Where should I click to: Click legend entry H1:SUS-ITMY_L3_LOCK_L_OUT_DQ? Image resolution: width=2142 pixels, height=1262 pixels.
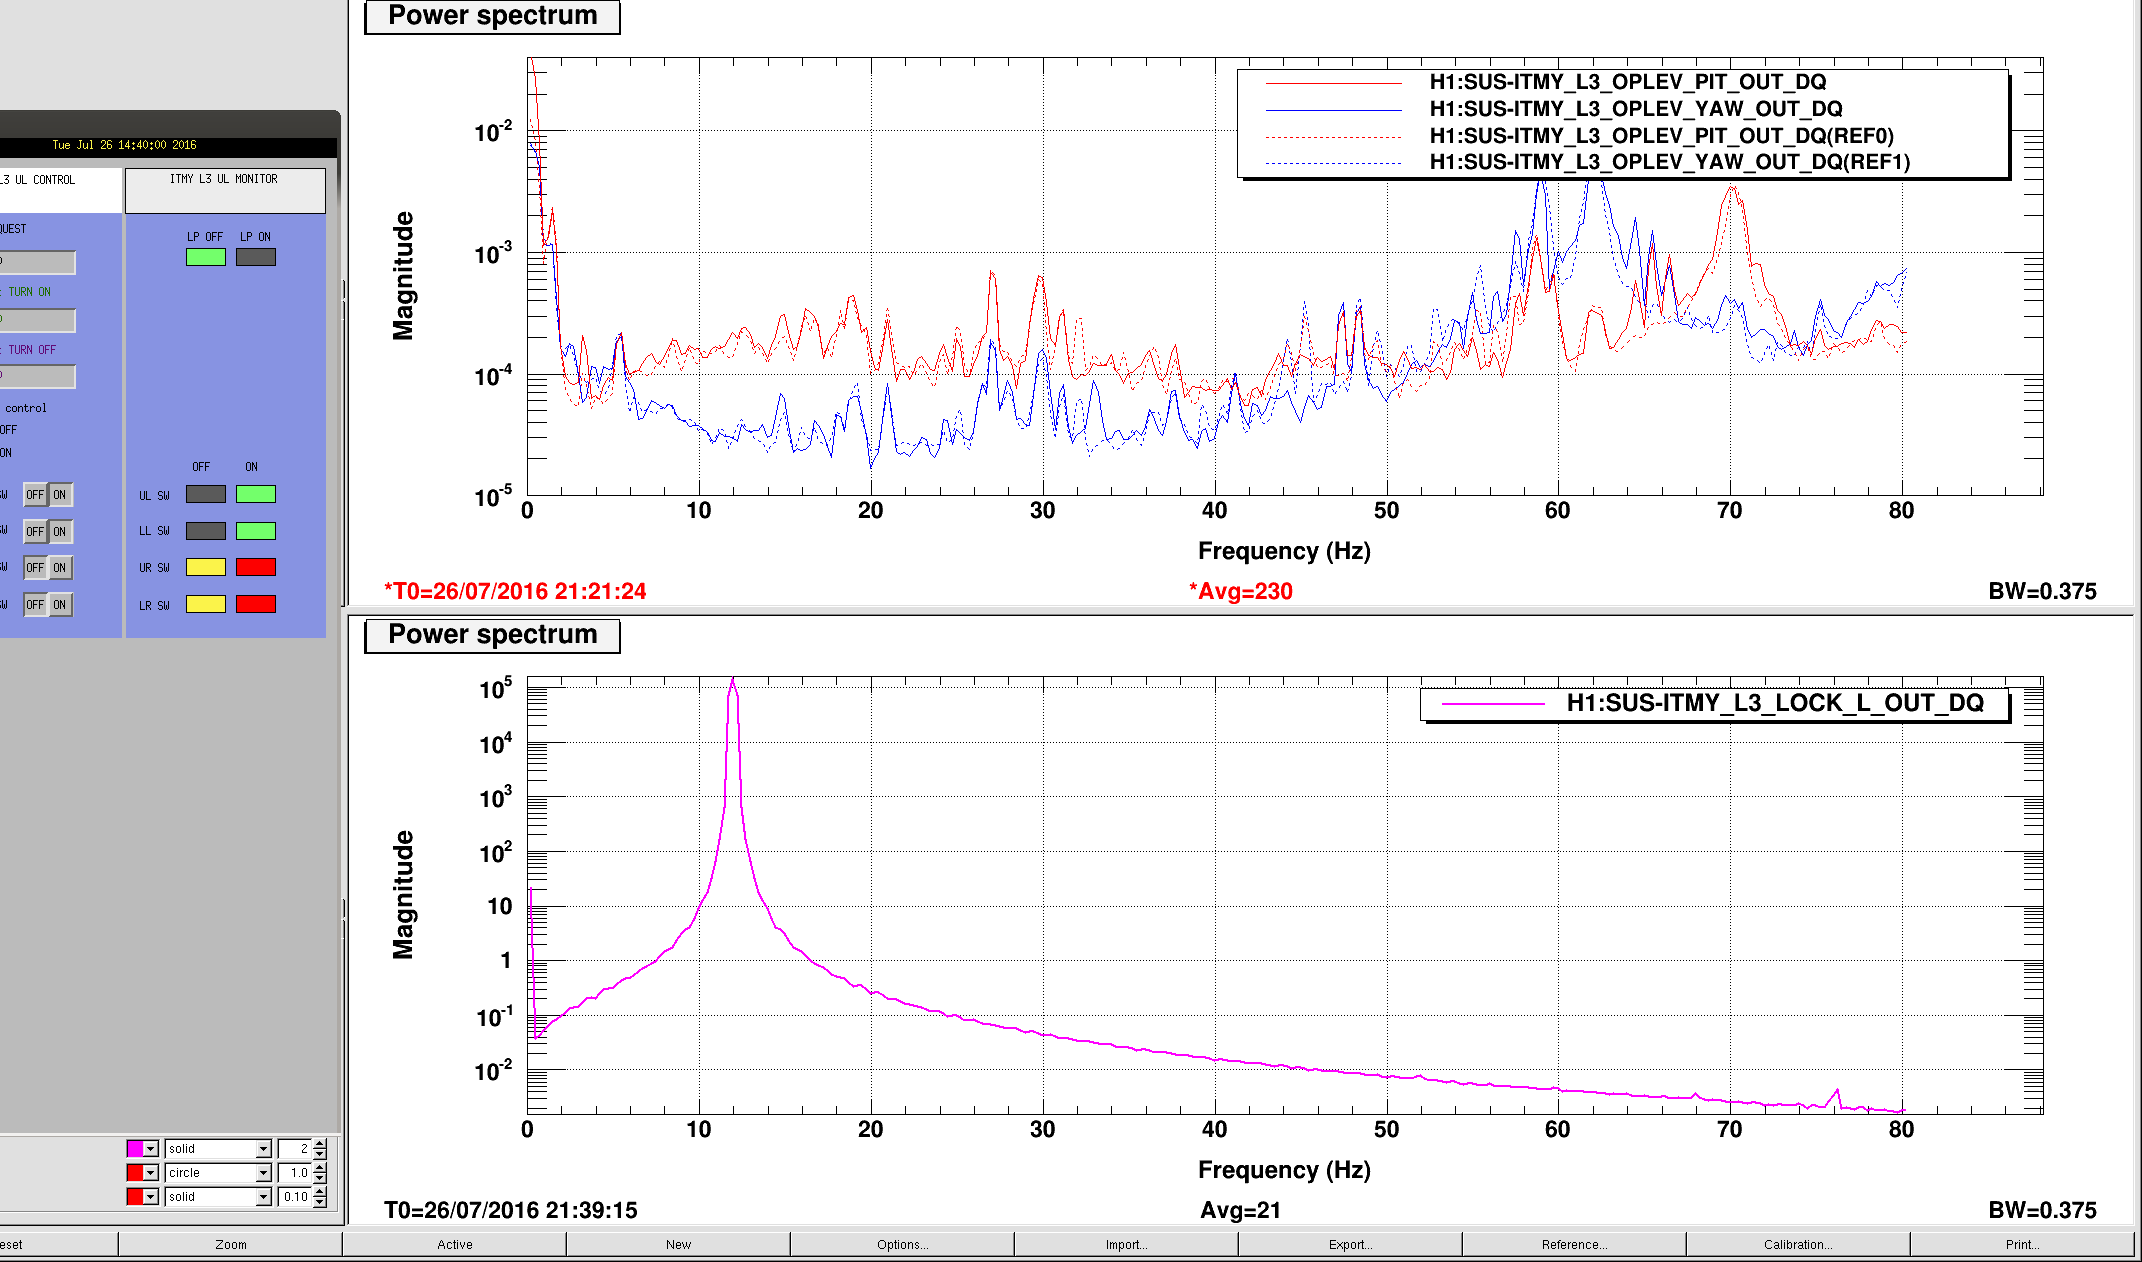[1774, 703]
